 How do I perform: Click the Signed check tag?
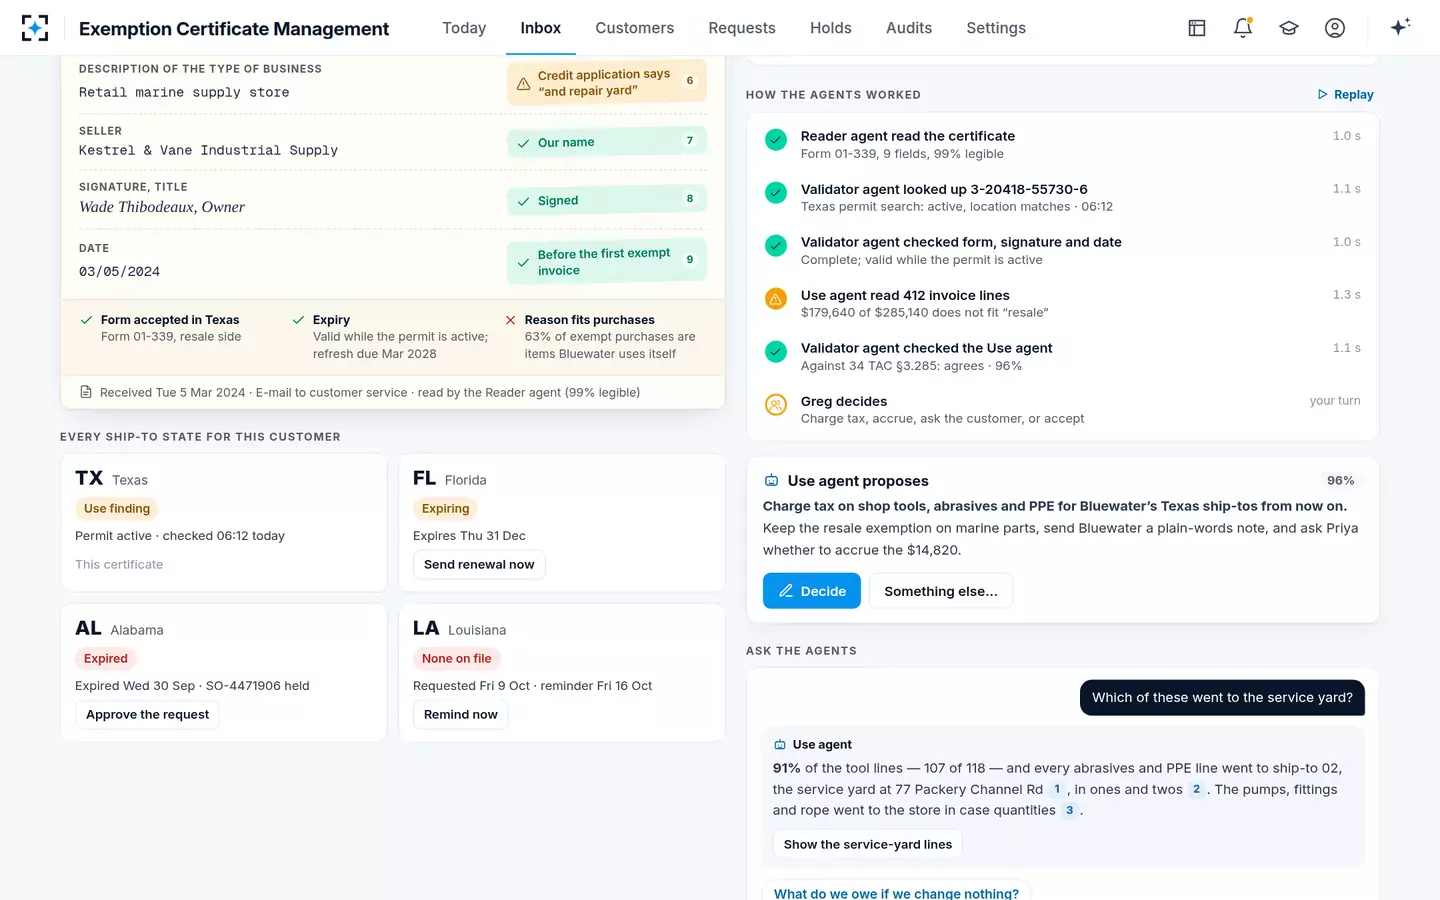607,200
